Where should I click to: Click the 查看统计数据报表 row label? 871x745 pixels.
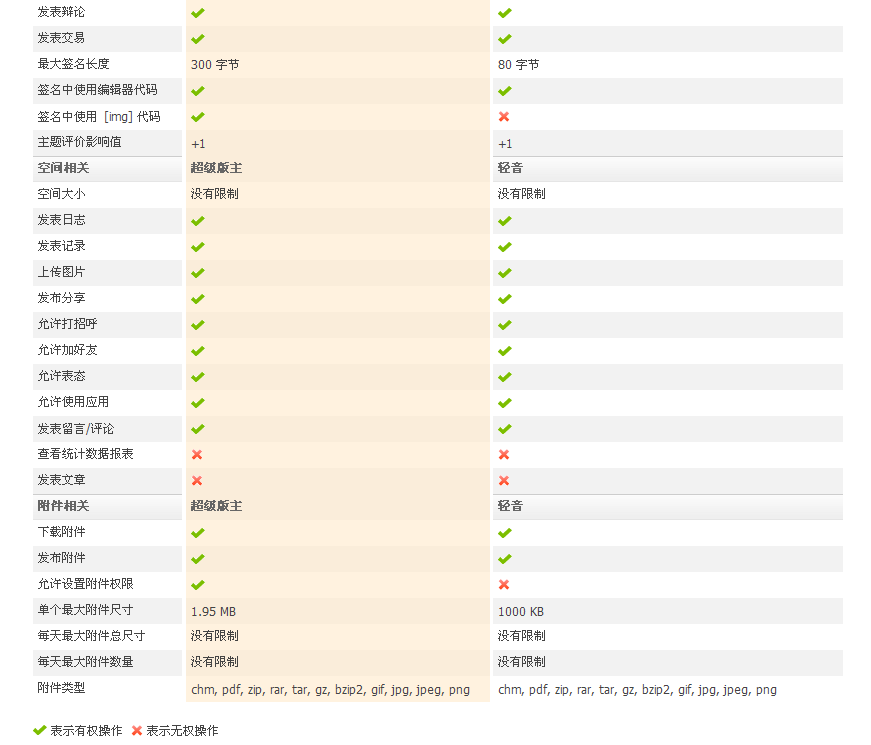point(86,454)
